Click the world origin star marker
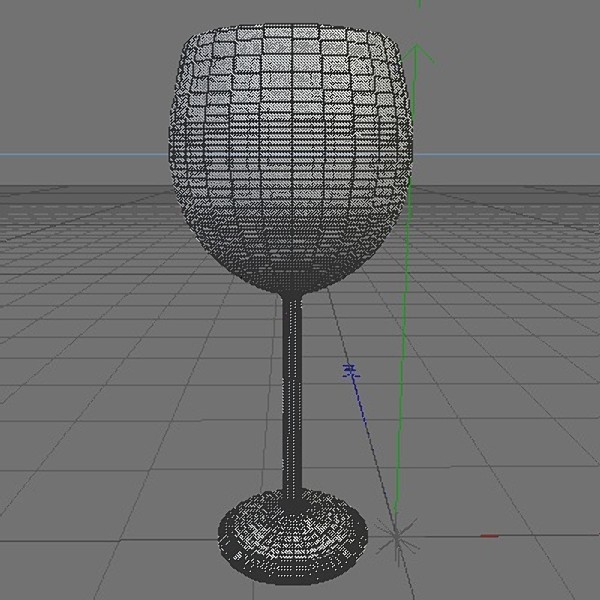Viewport: 600px width, 600px height. (x=396, y=536)
